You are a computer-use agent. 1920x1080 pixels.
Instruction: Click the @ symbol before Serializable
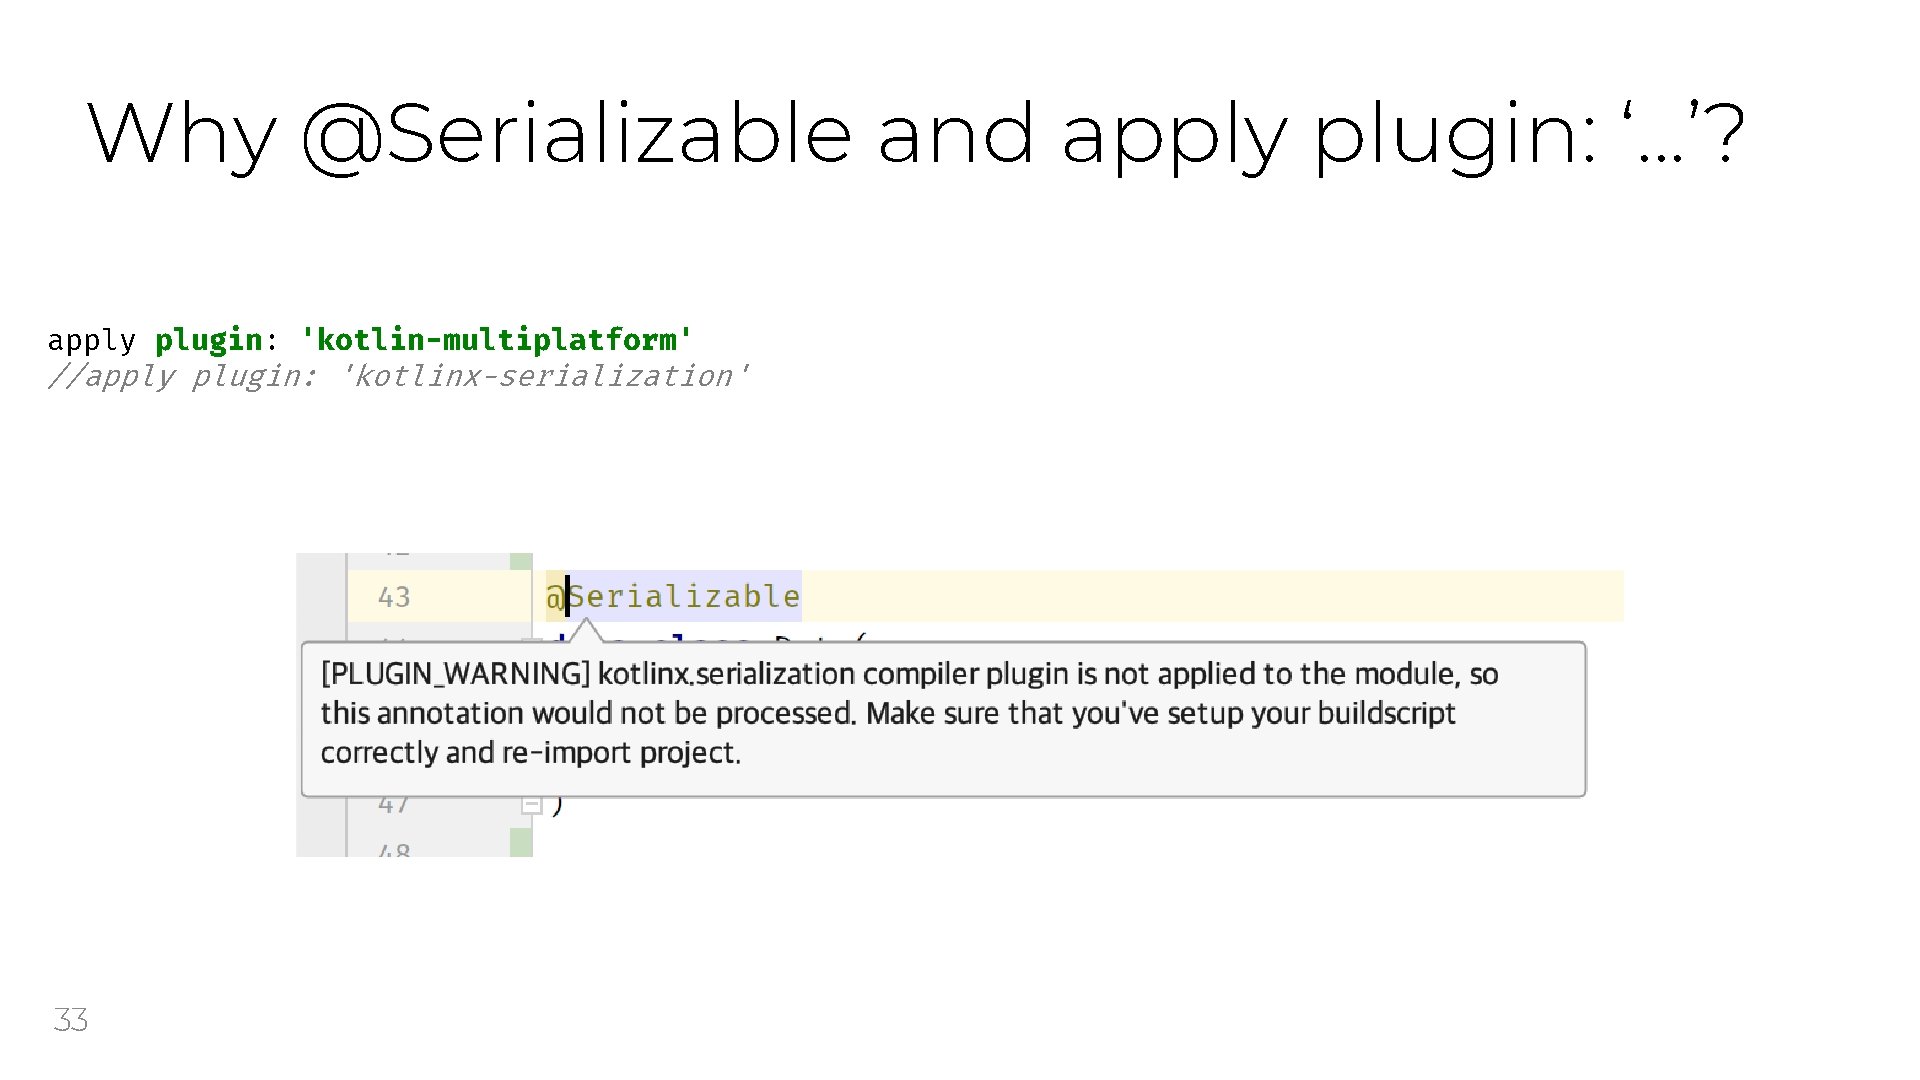(x=555, y=597)
